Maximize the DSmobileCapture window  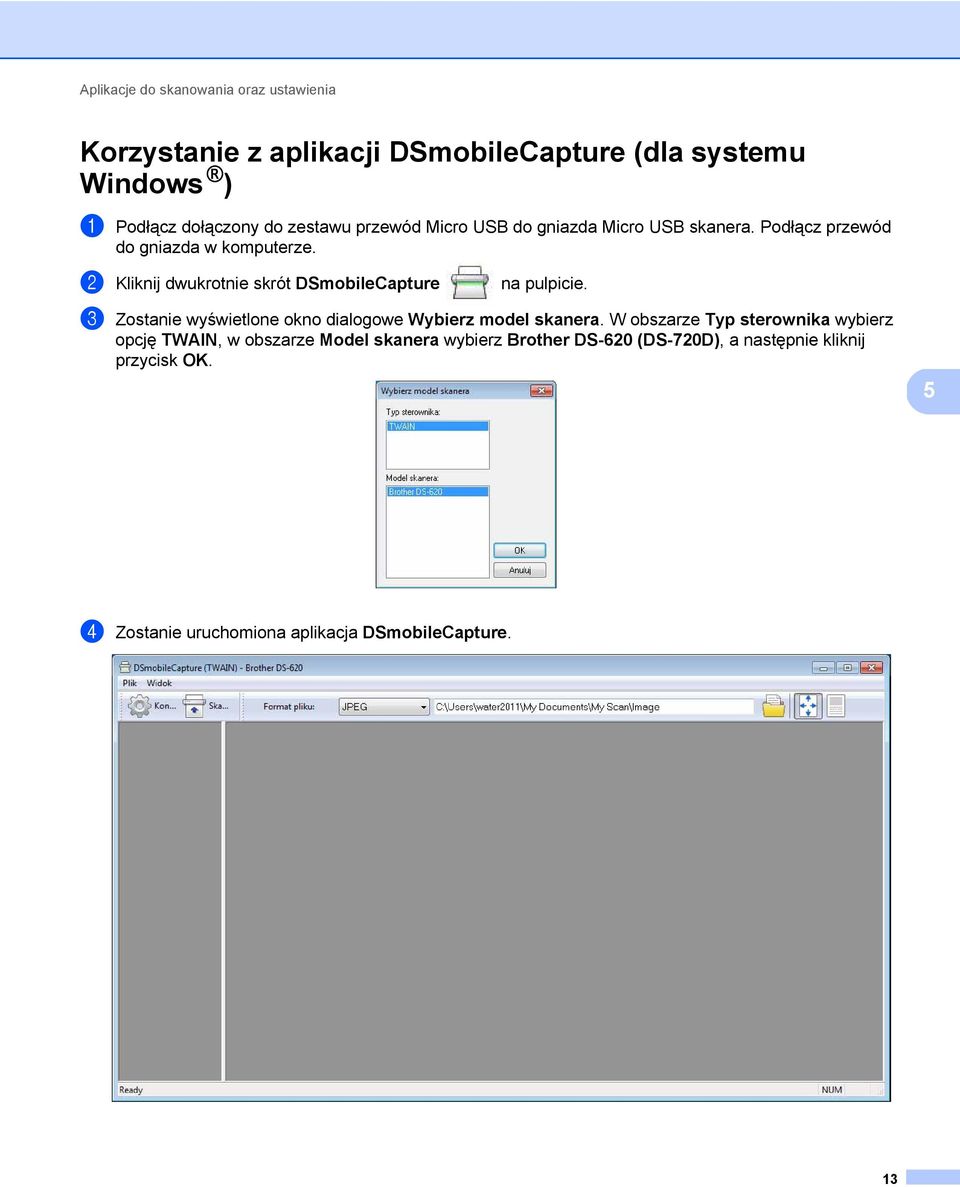(x=847, y=667)
